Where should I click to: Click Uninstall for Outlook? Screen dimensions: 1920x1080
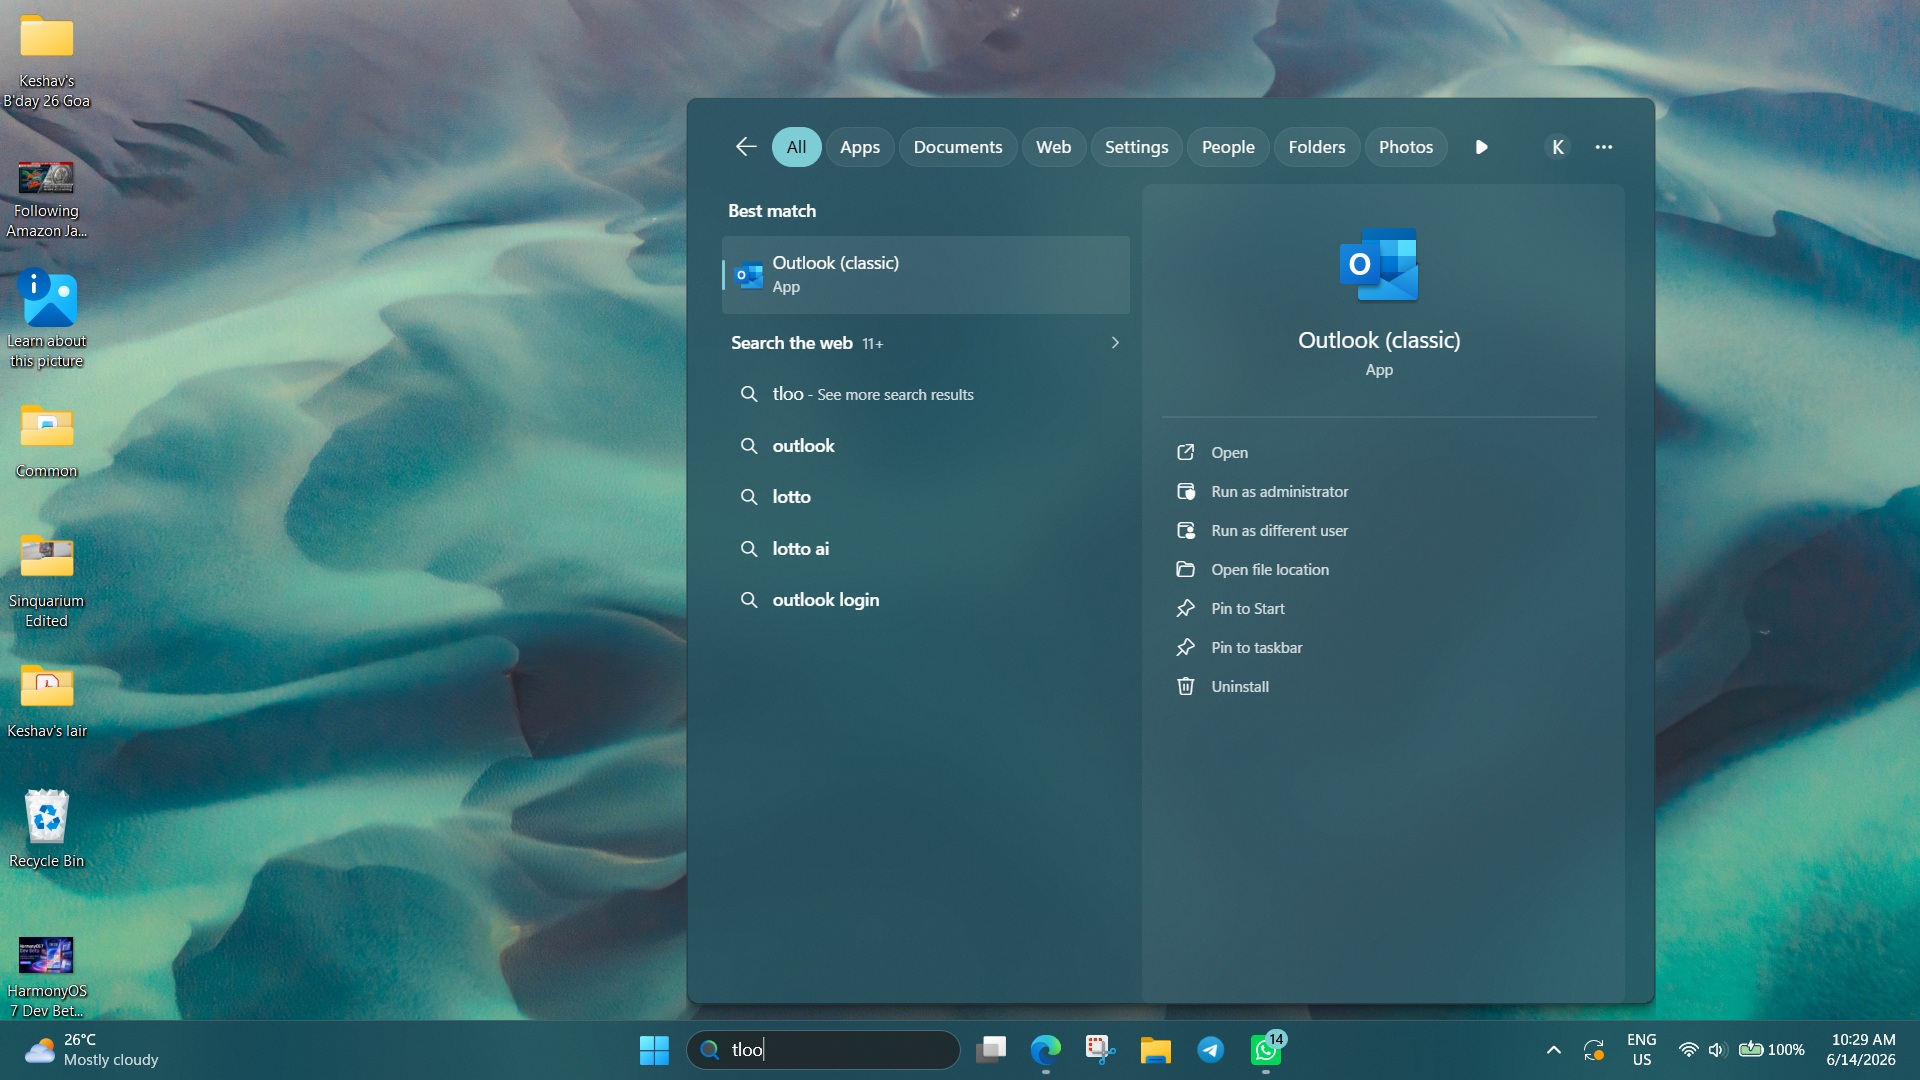(1379, 687)
